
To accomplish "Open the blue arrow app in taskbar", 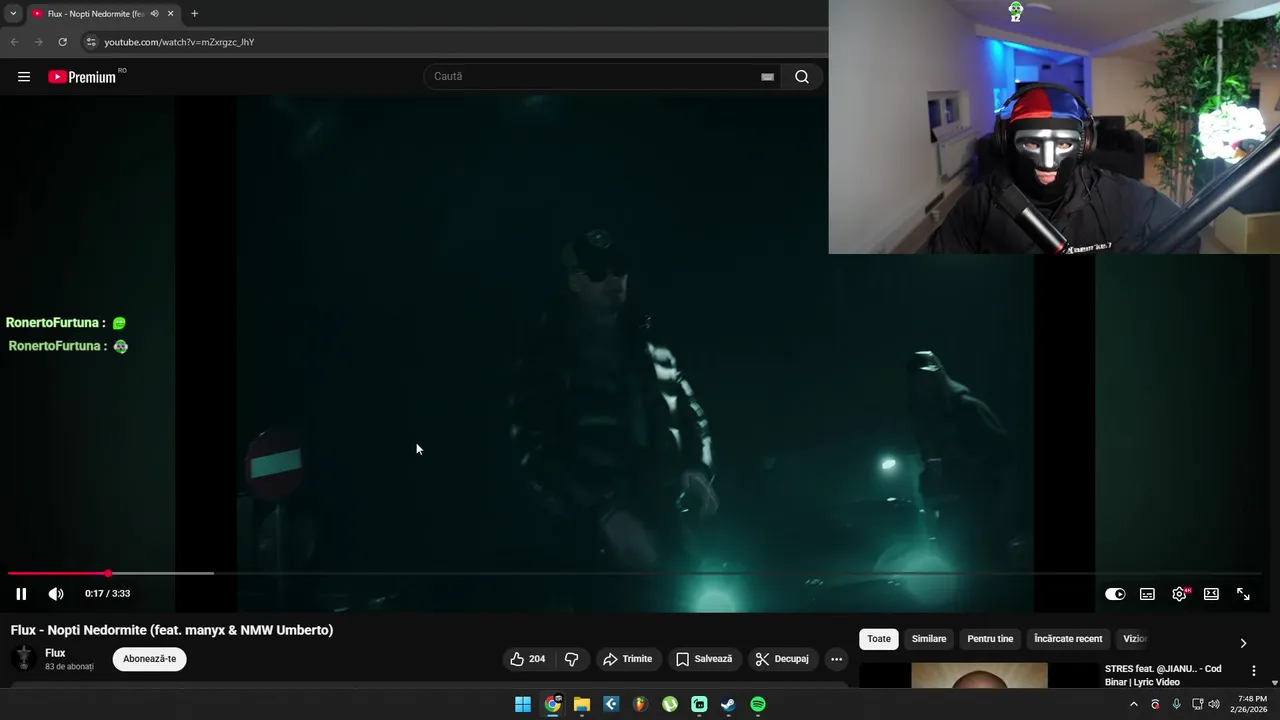I will tap(611, 704).
